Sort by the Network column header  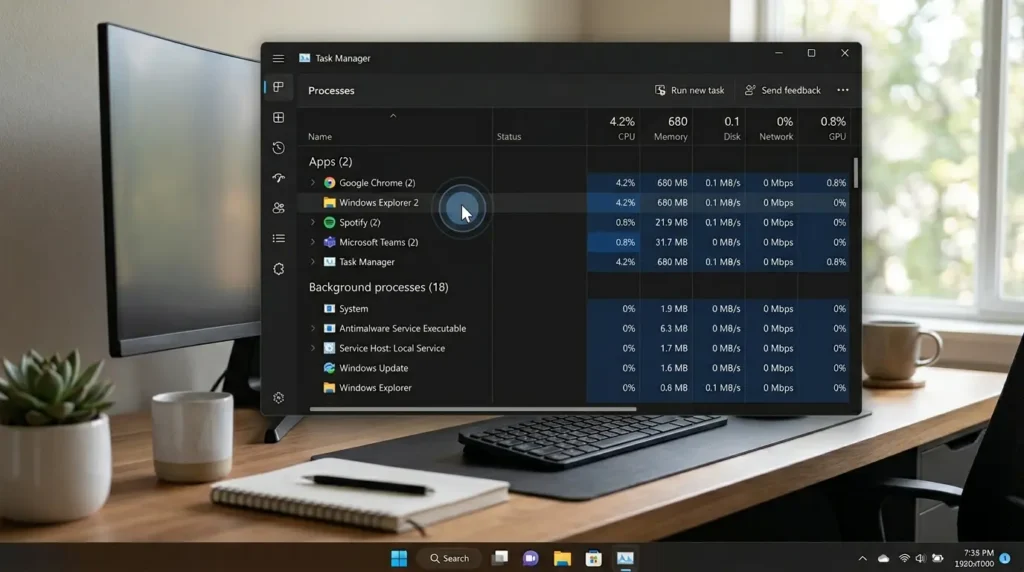tap(776, 128)
